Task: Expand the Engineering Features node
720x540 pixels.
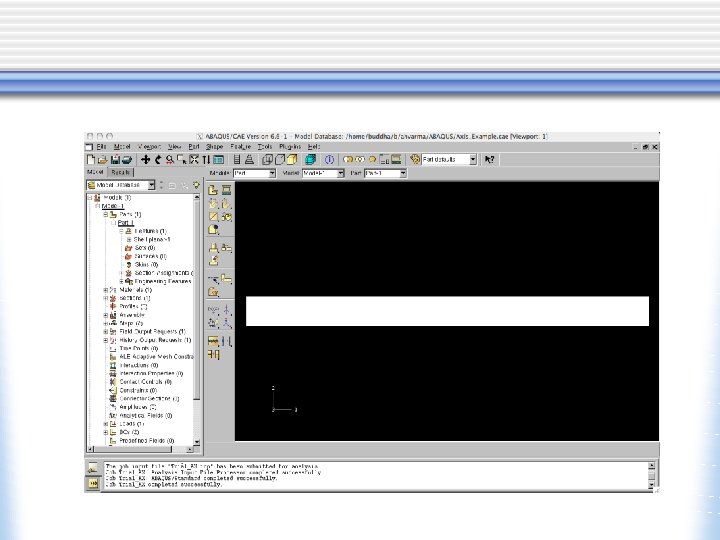Action: coord(121,281)
